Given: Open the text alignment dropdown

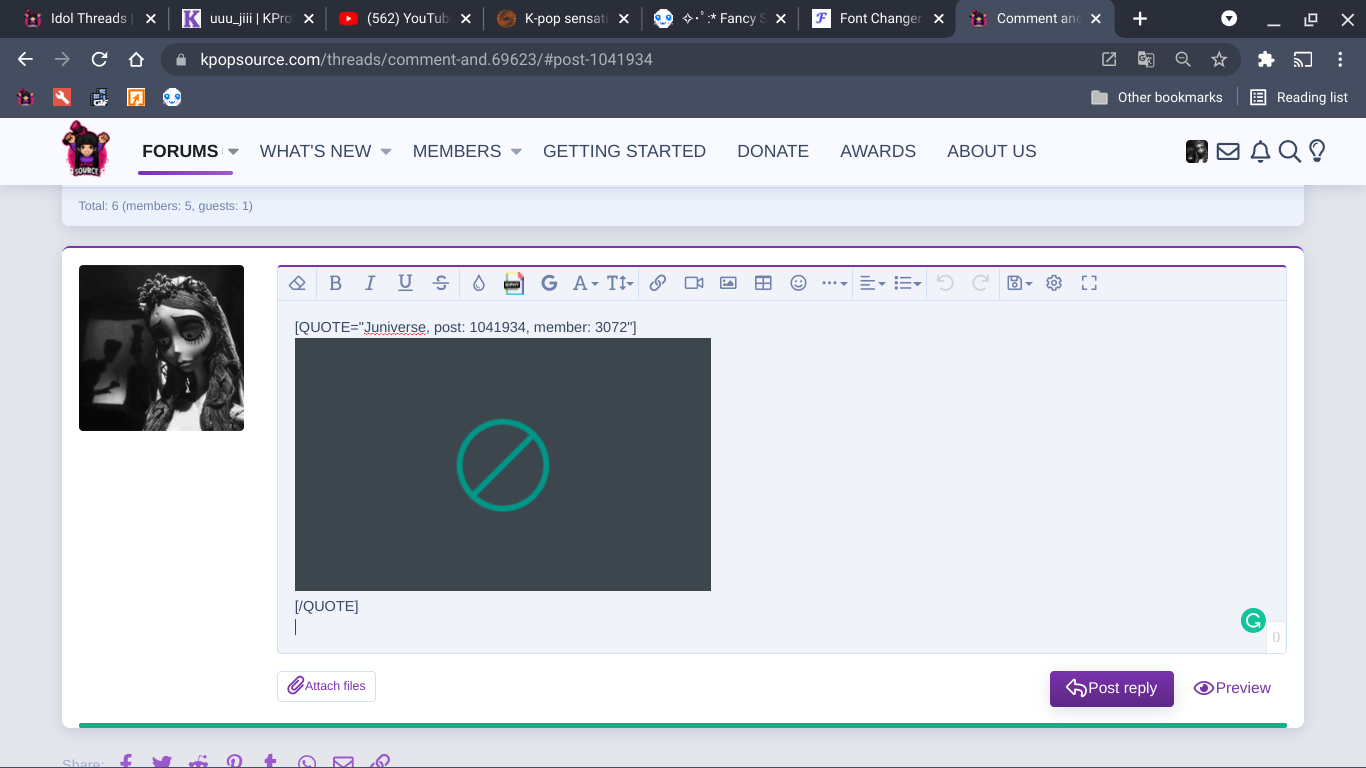Looking at the screenshot, I should tap(873, 283).
